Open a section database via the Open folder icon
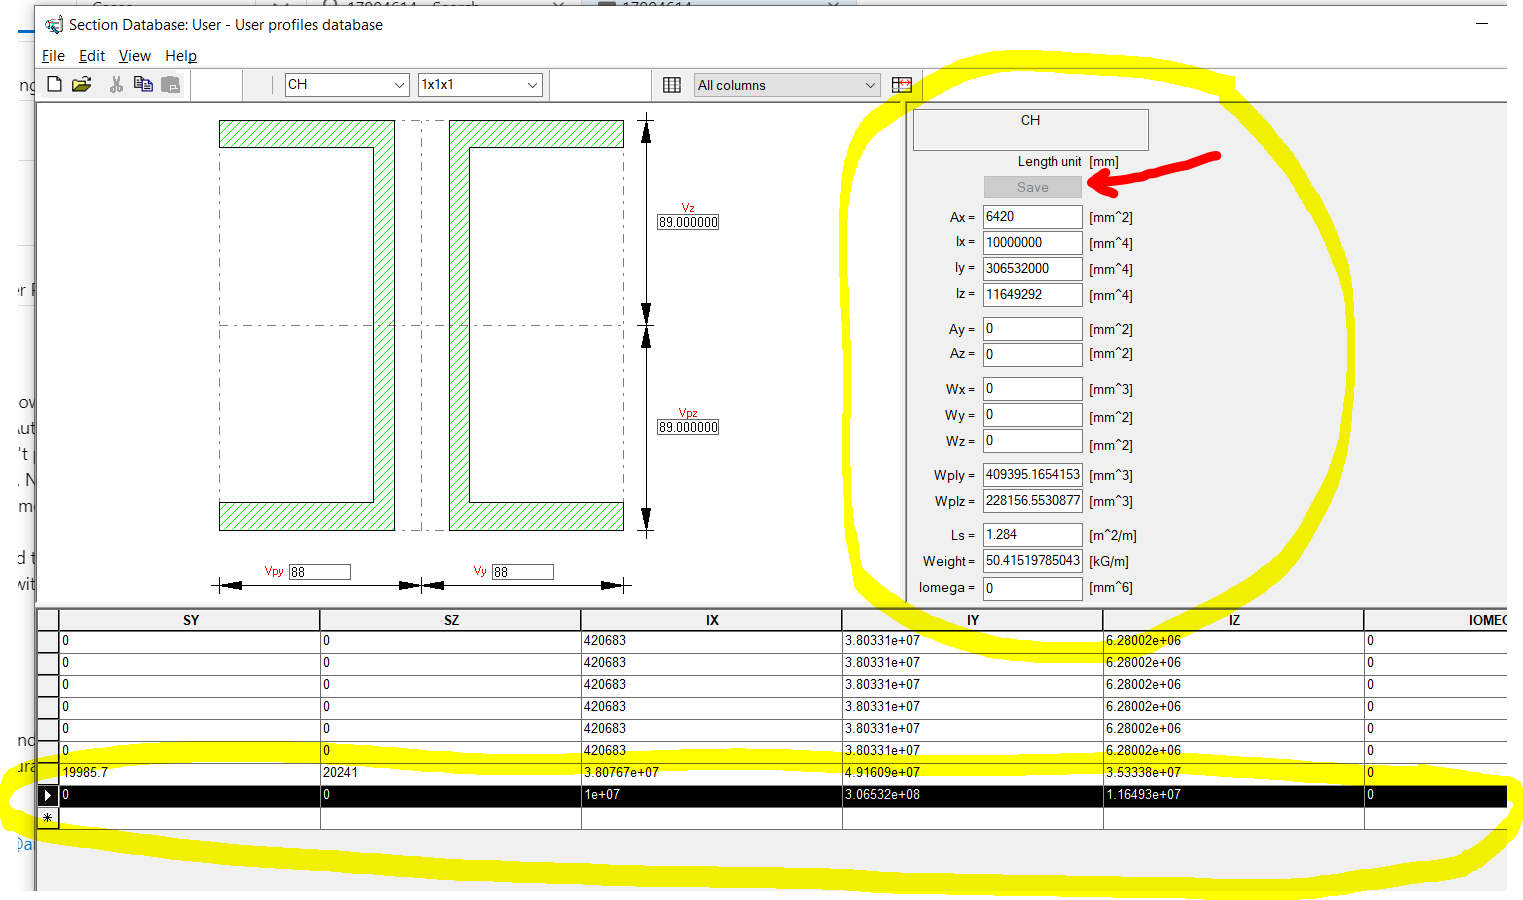1523x900 pixels. [82, 84]
